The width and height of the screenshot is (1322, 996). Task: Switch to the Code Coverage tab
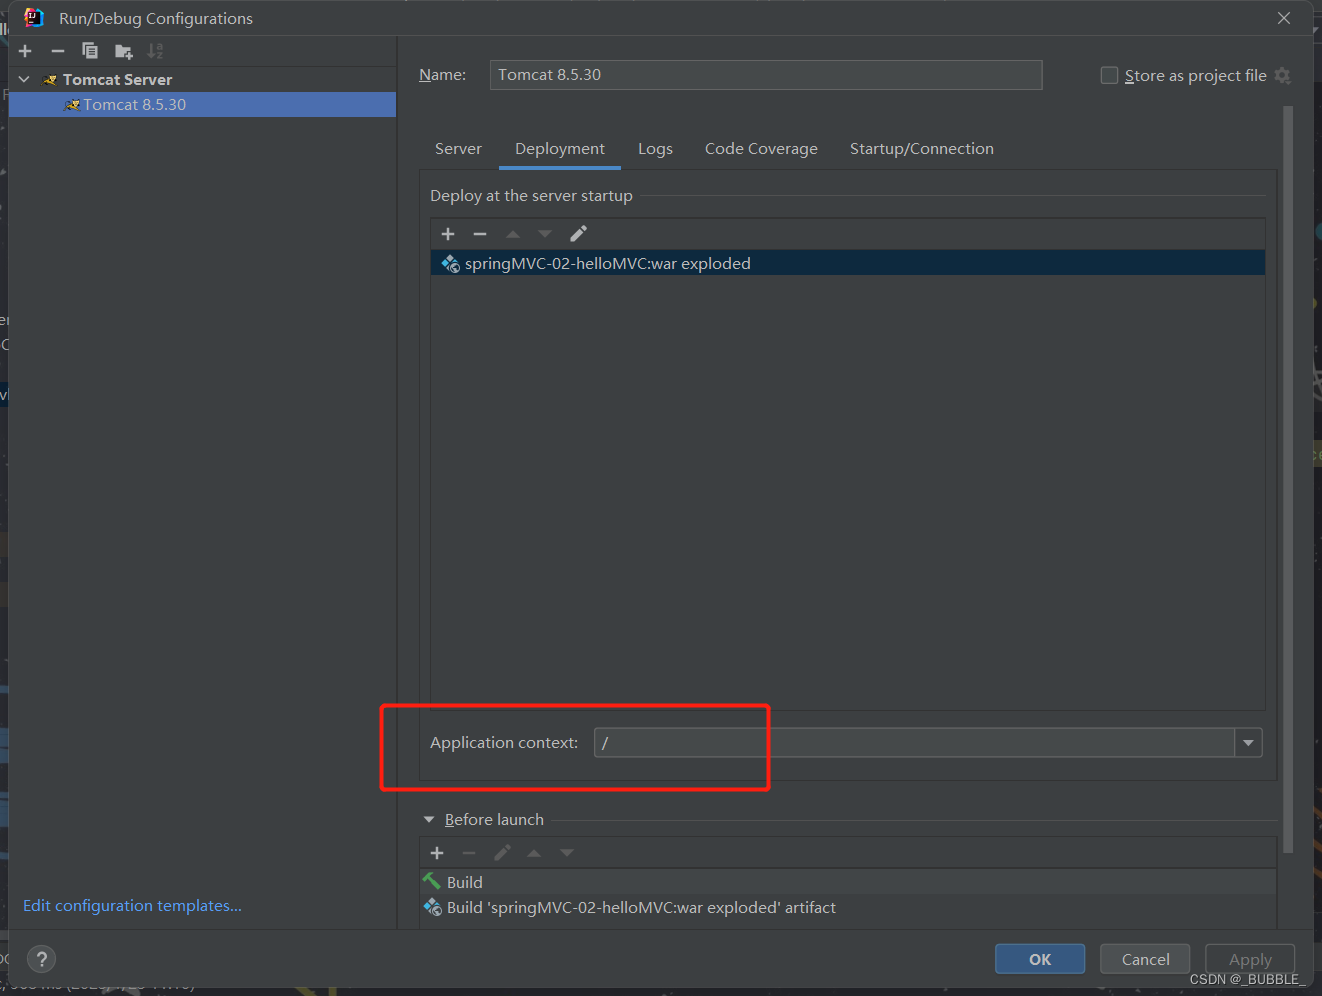point(761,149)
